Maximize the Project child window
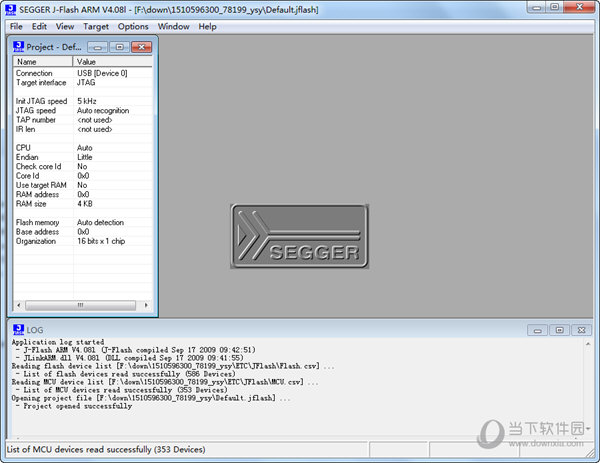600x463 pixels. (x=119, y=47)
